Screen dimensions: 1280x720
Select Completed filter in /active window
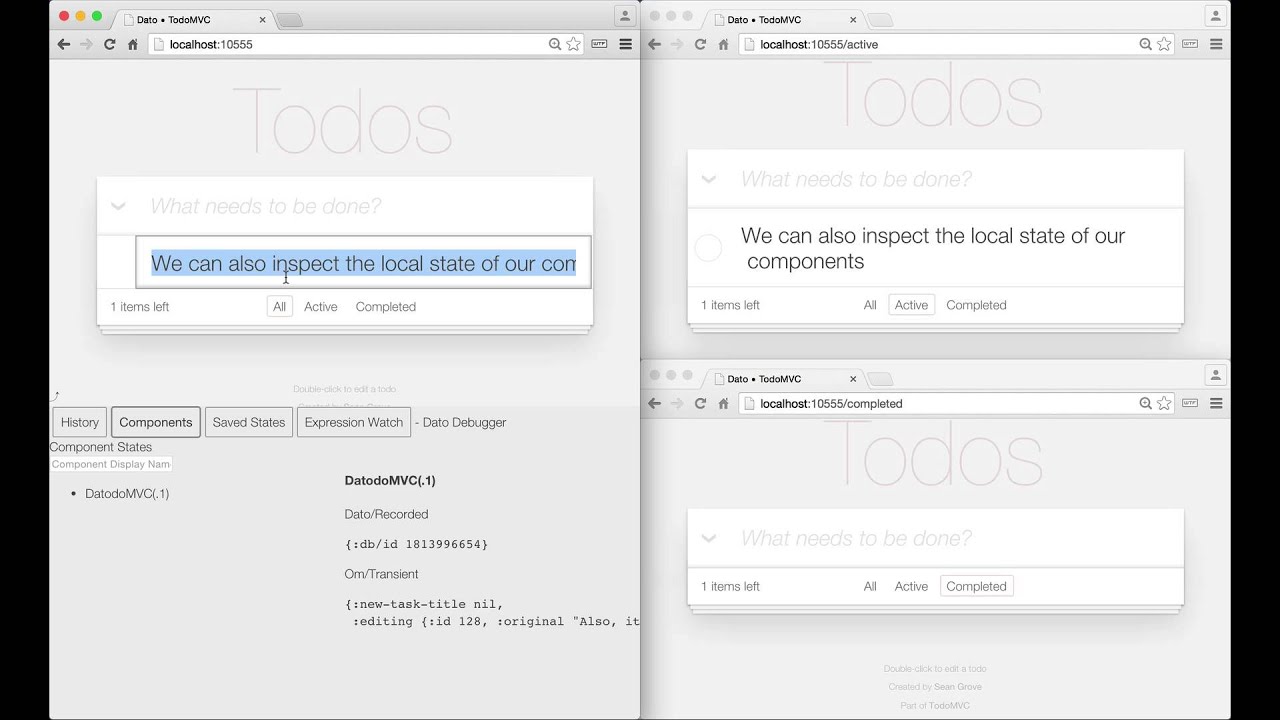[977, 305]
